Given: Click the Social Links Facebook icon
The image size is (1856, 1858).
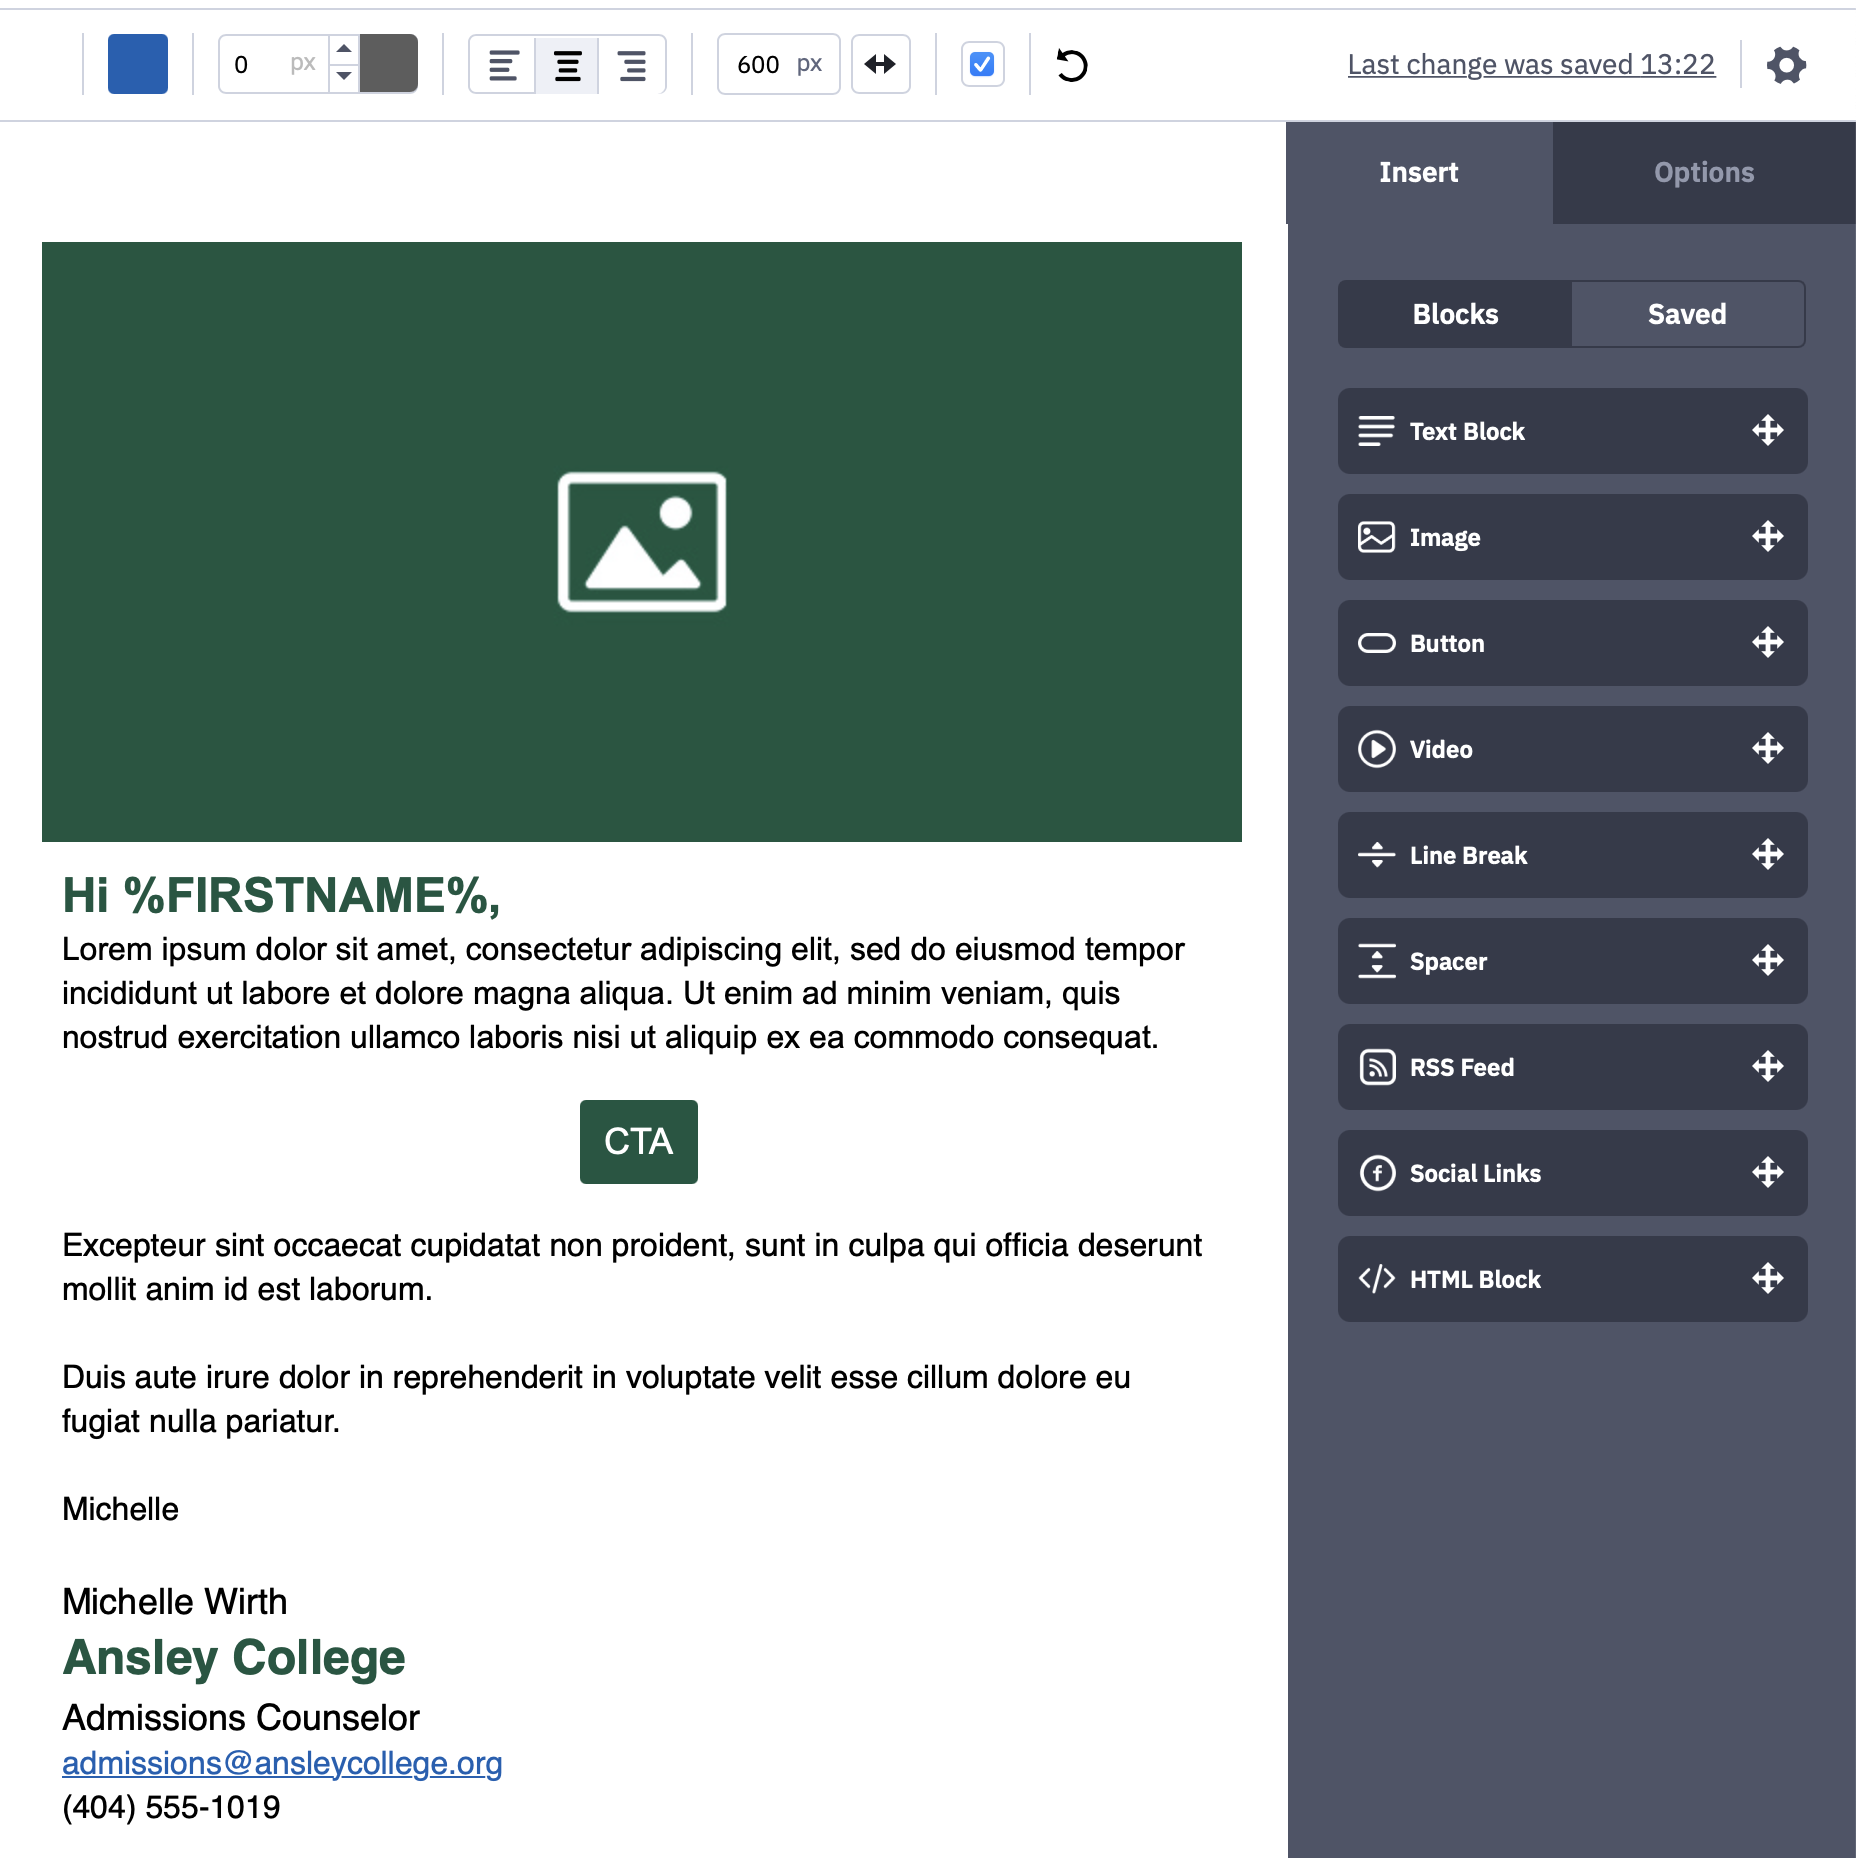Looking at the screenshot, I should (x=1376, y=1173).
